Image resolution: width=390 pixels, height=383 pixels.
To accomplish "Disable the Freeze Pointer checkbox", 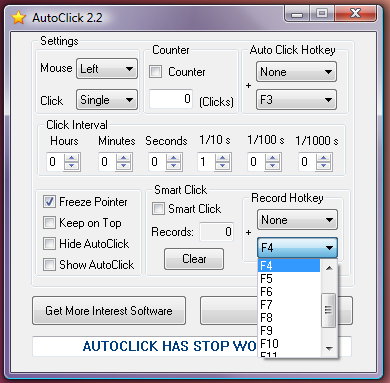I will (x=49, y=202).
